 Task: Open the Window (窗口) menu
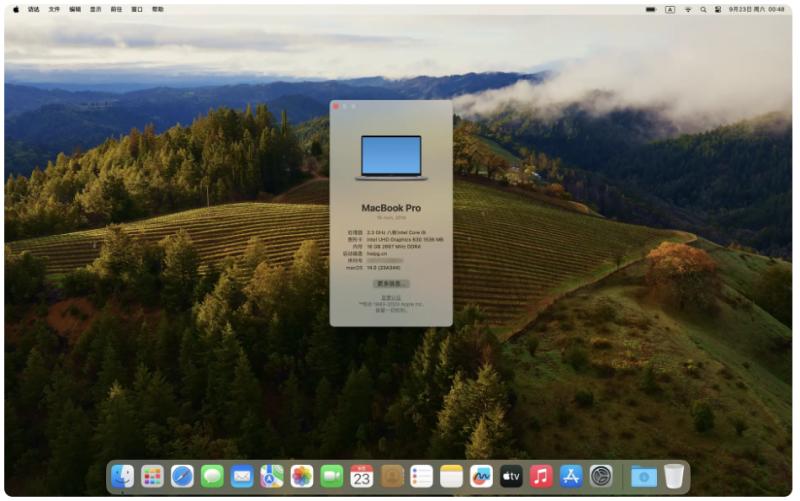tap(137, 9)
